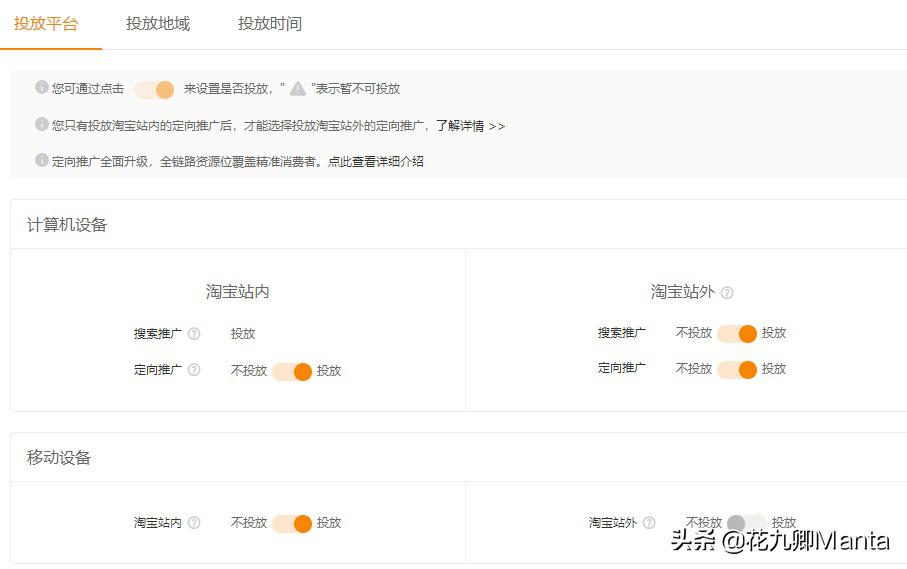The image size is (907, 569).
Task: Click 投放 text beside 淘宝站内 搜索推广
Action: 243,334
